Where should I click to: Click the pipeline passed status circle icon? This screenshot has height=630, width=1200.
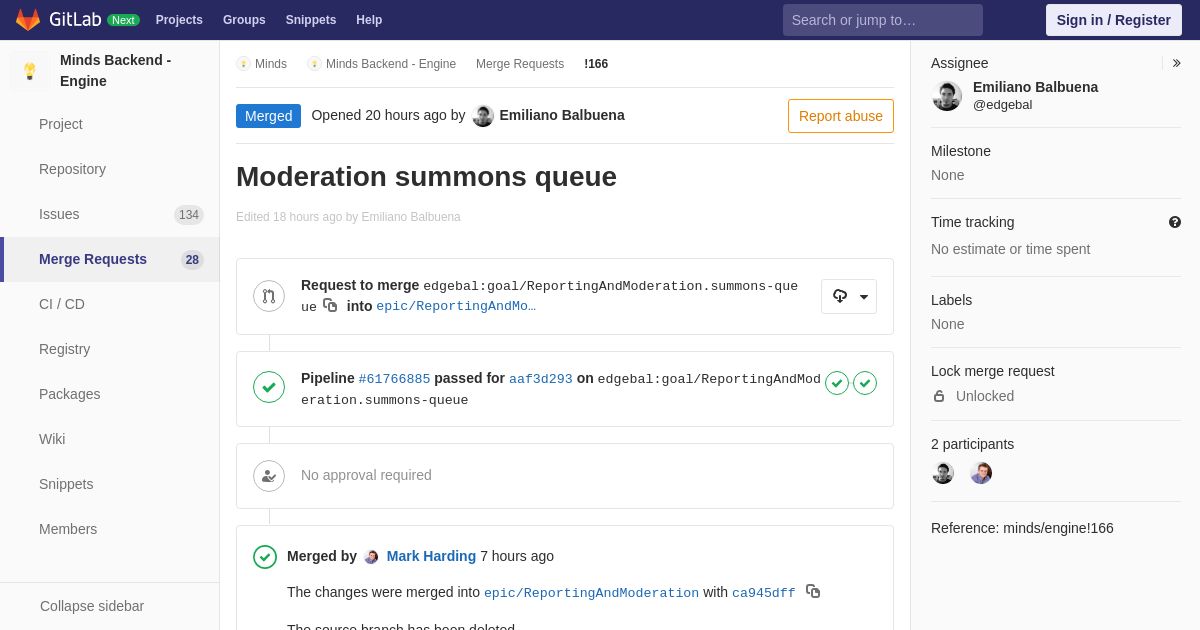coord(269,387)
